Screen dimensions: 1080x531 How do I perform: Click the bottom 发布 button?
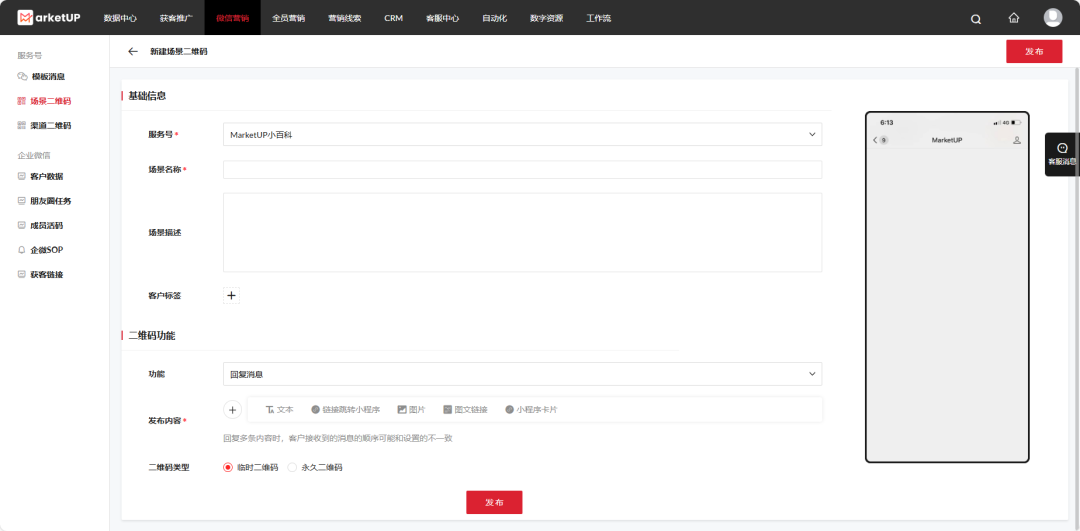(x=494, y=502)
